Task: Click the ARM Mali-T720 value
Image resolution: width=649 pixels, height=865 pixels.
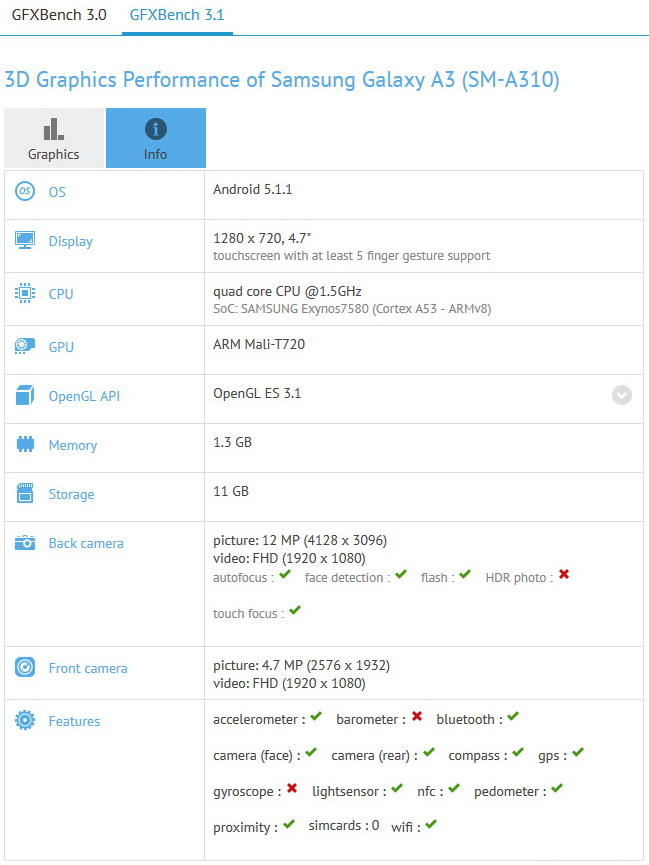Action: (259, 344)
